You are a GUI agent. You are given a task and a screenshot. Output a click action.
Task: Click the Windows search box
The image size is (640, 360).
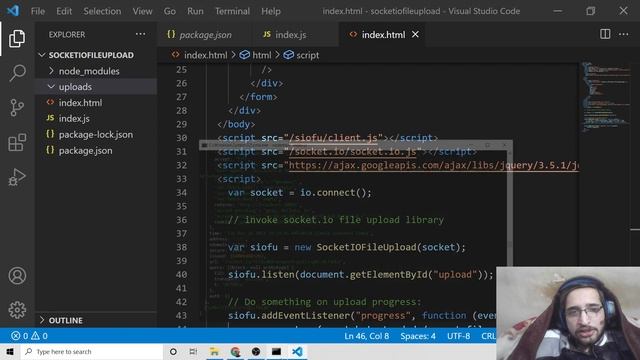[x=92, y=351]
